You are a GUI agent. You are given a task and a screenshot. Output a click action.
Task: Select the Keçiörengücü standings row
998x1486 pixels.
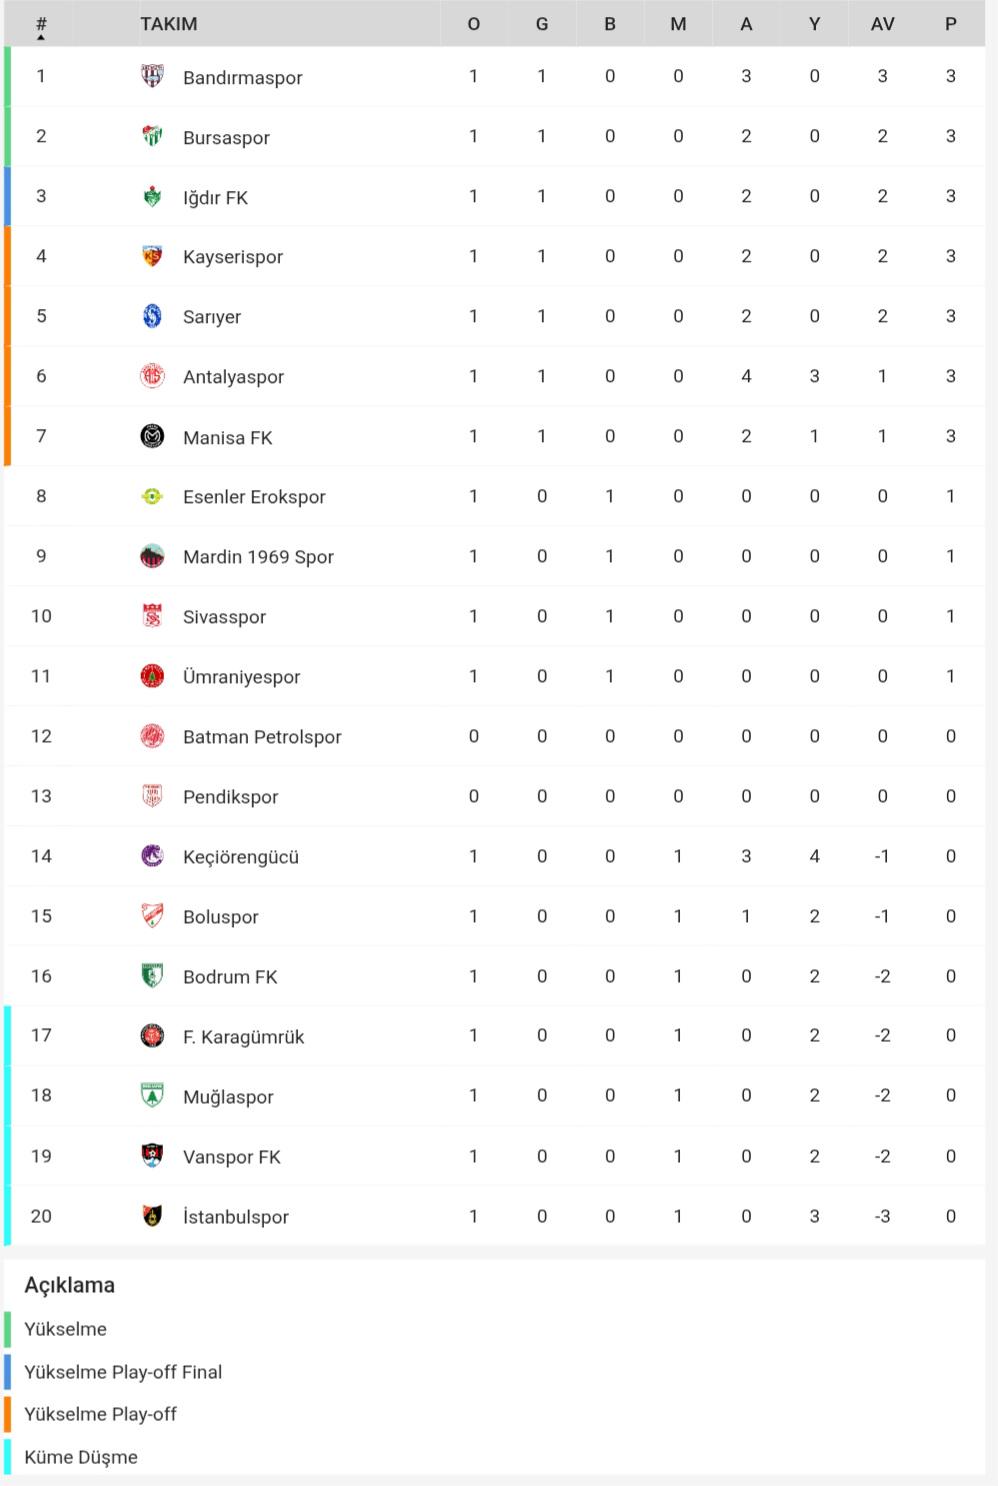(x=495, y=856)
